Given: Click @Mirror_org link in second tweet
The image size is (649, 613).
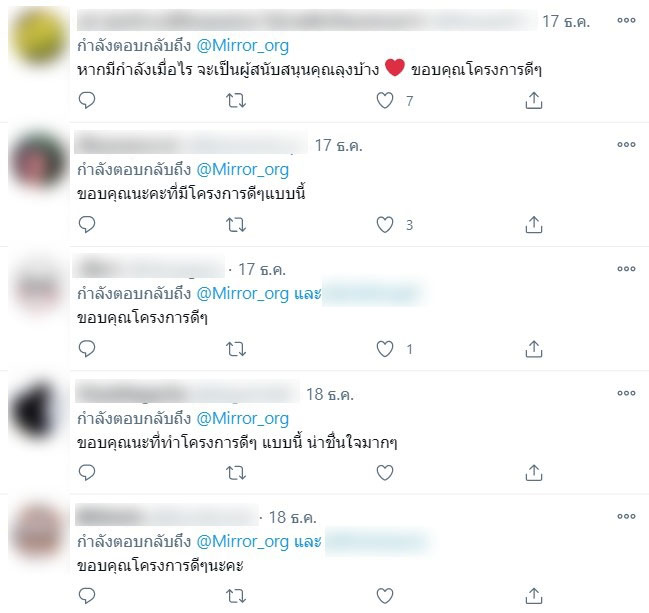Looking at the screenshot, I should 242,169.
